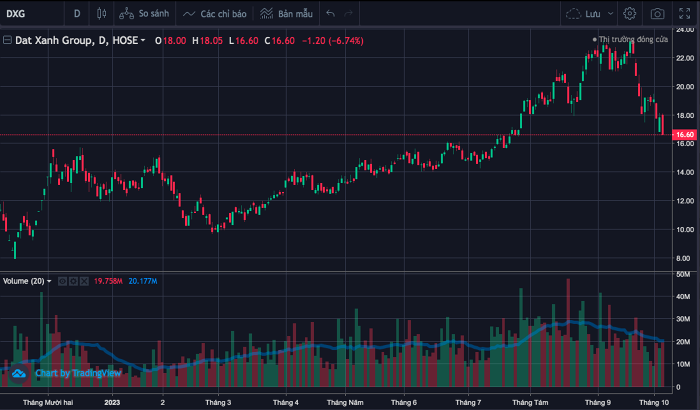This screenshot has height=410, width=700.
Task: Take a snapshot with camera icon
Action: tap(657, 14)
